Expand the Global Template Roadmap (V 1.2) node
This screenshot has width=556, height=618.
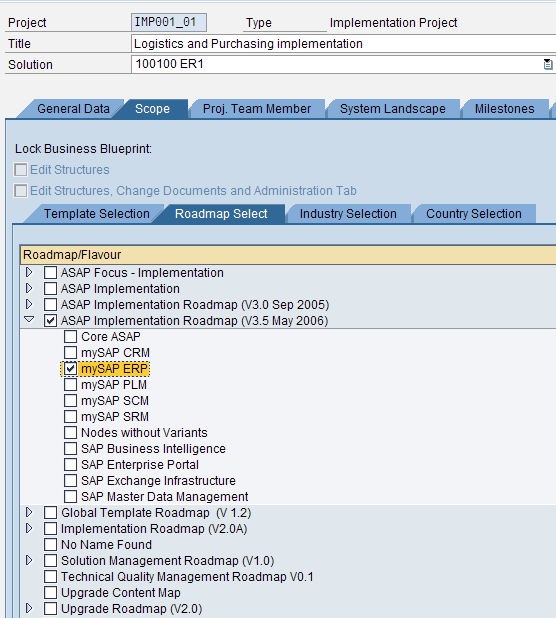point(29,512)
